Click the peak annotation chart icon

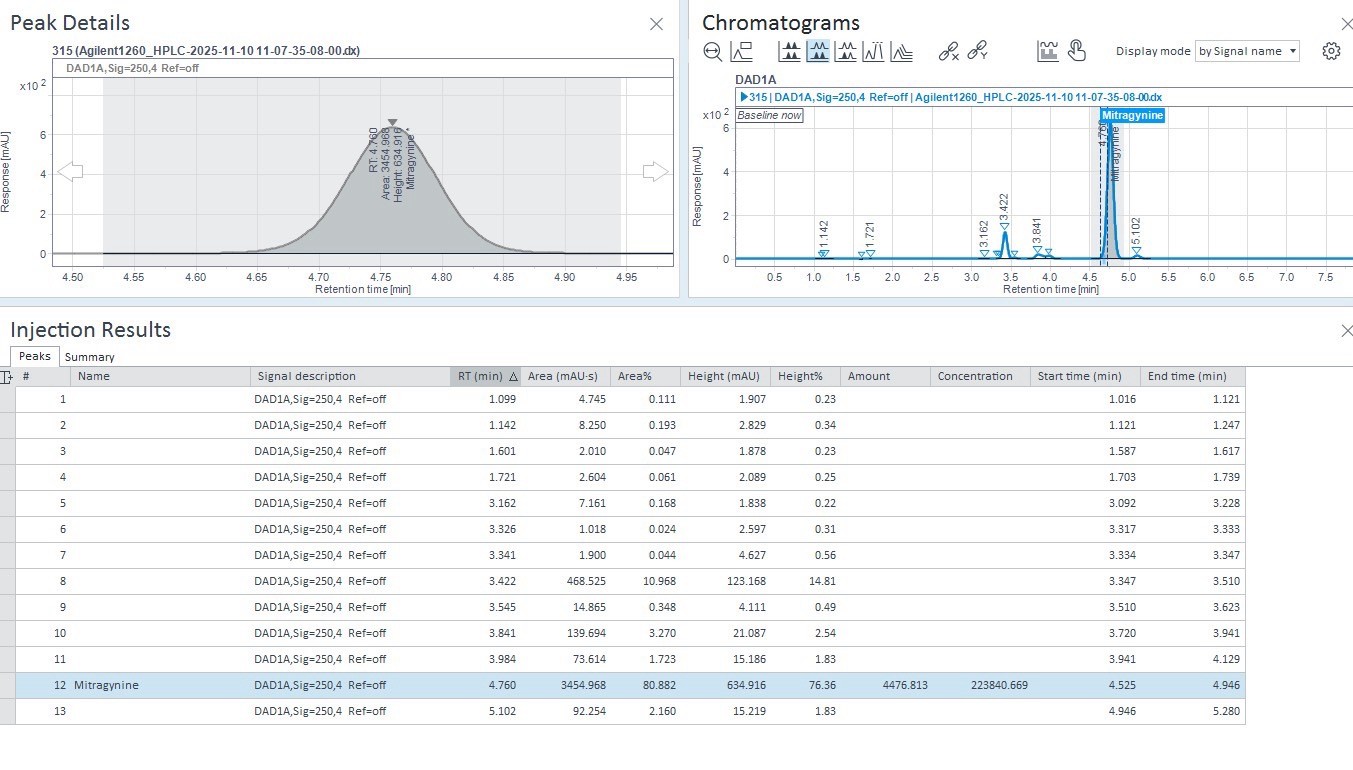[x=741, y=52]
